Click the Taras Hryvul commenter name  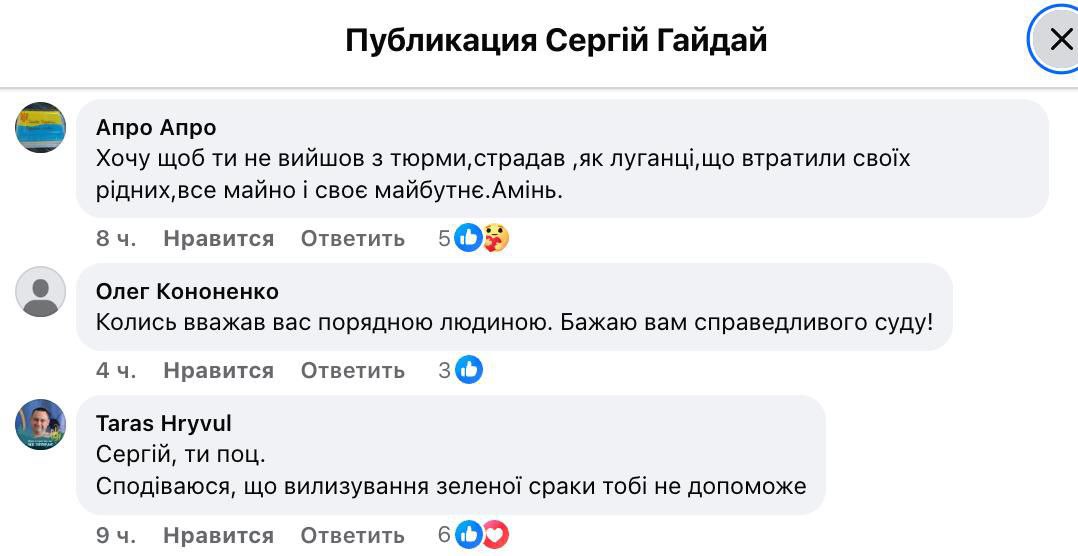pyautogui.click(x=164, y=424)
